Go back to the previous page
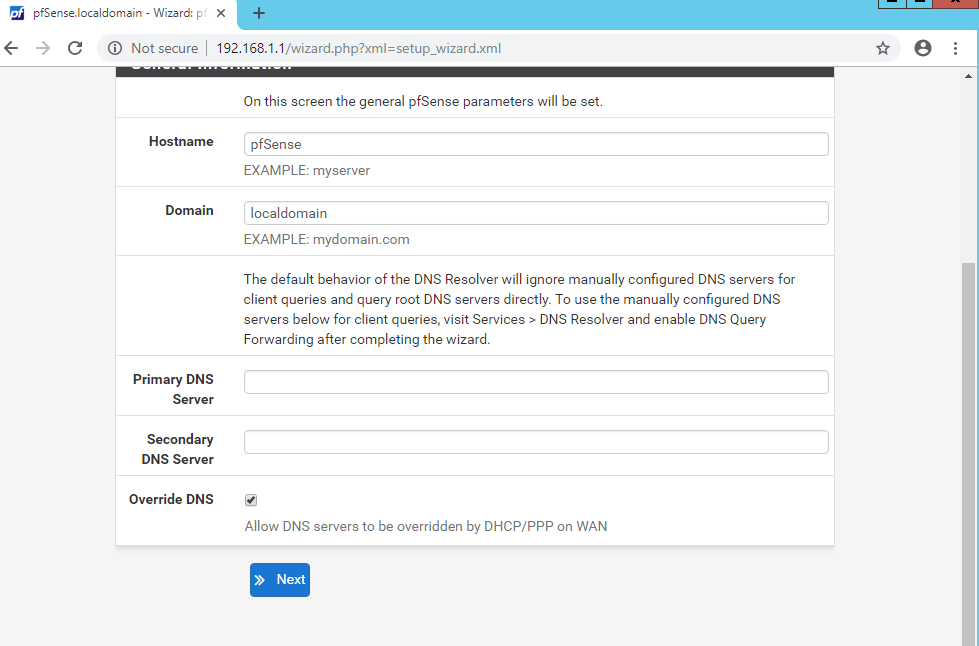 [x=11, y=48]
